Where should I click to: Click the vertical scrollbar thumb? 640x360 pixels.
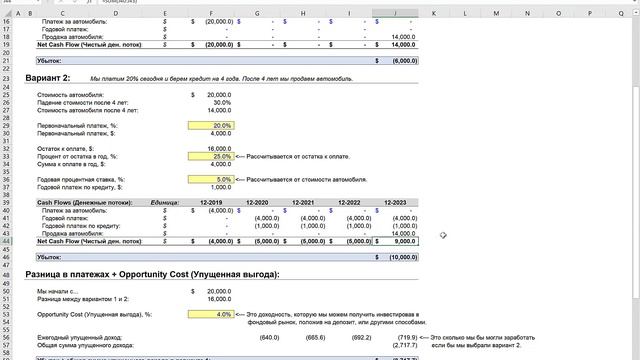pos(636,192)
